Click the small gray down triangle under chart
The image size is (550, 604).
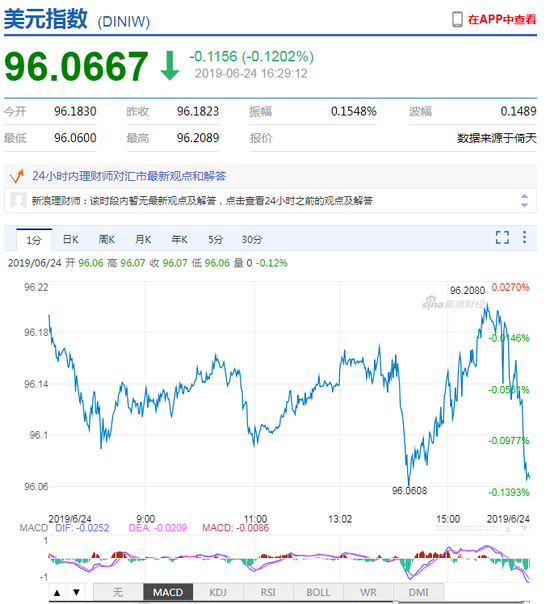coord(525,529)
